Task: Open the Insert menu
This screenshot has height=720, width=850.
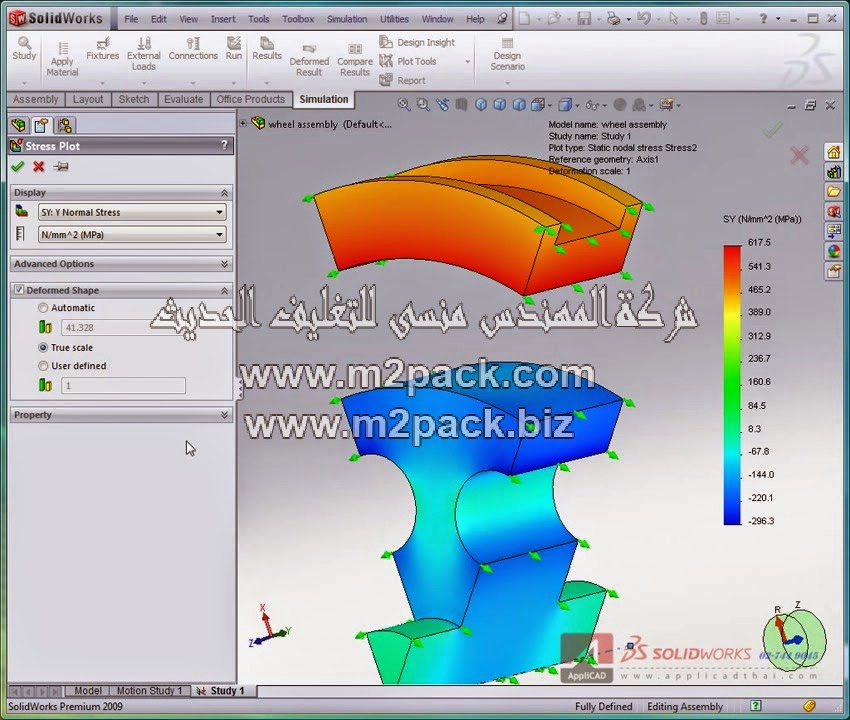Action: [223, 19]
